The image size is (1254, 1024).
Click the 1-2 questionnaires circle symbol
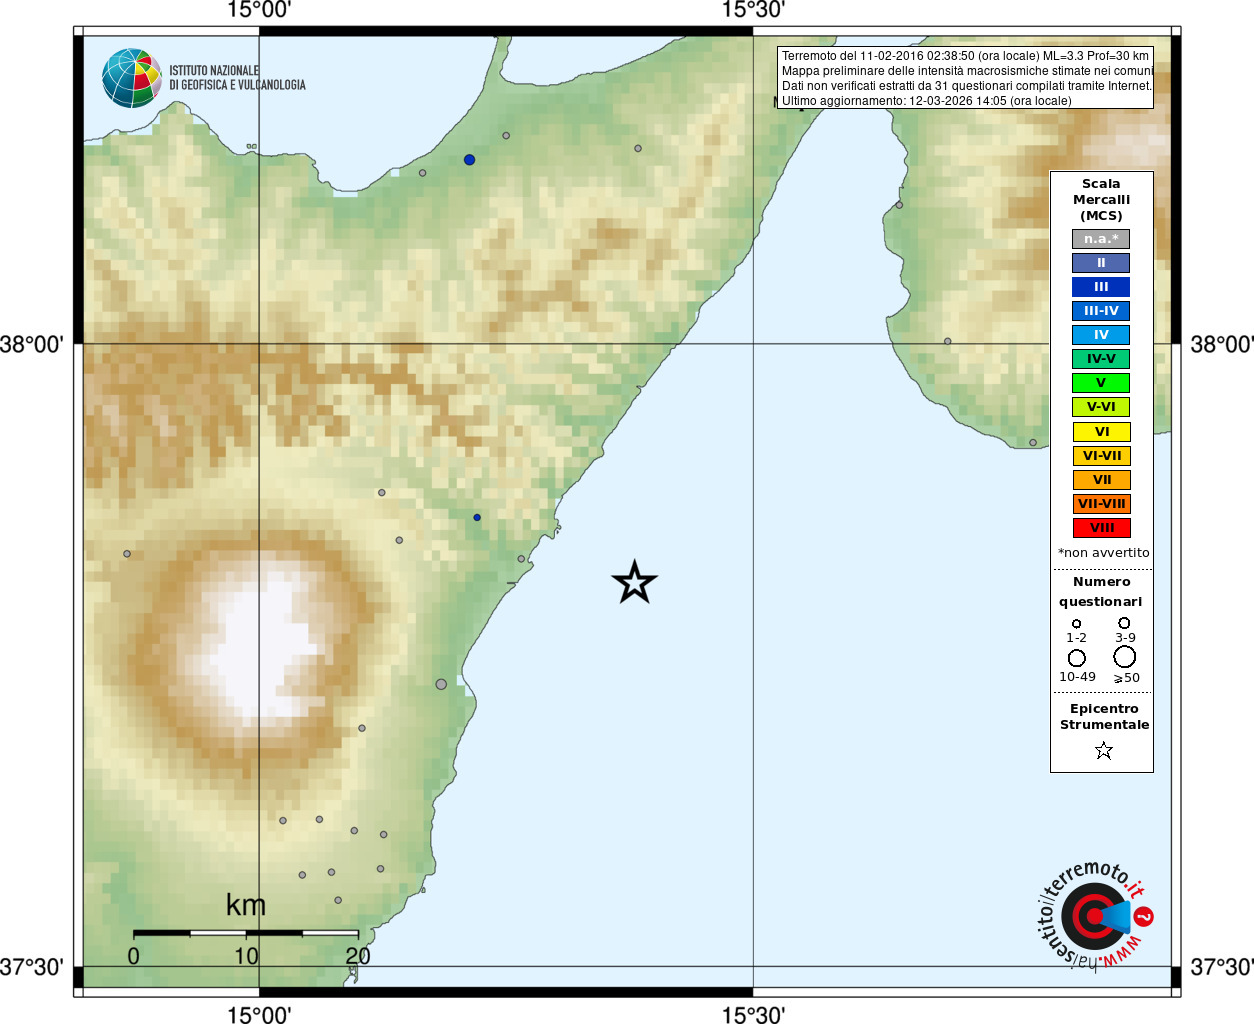(x=1077, y=623)
